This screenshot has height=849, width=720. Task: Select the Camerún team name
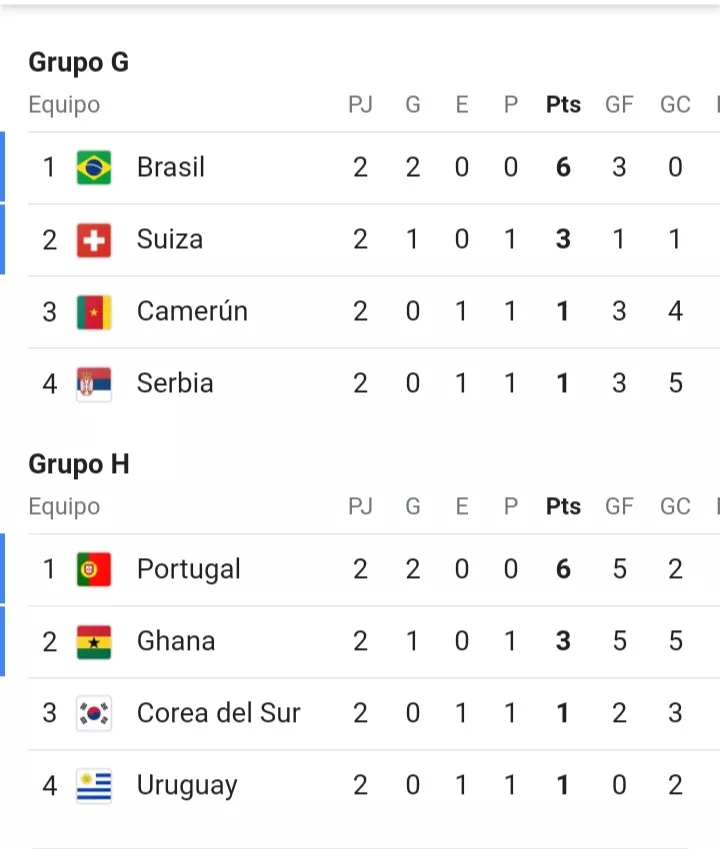click(192, 312)
